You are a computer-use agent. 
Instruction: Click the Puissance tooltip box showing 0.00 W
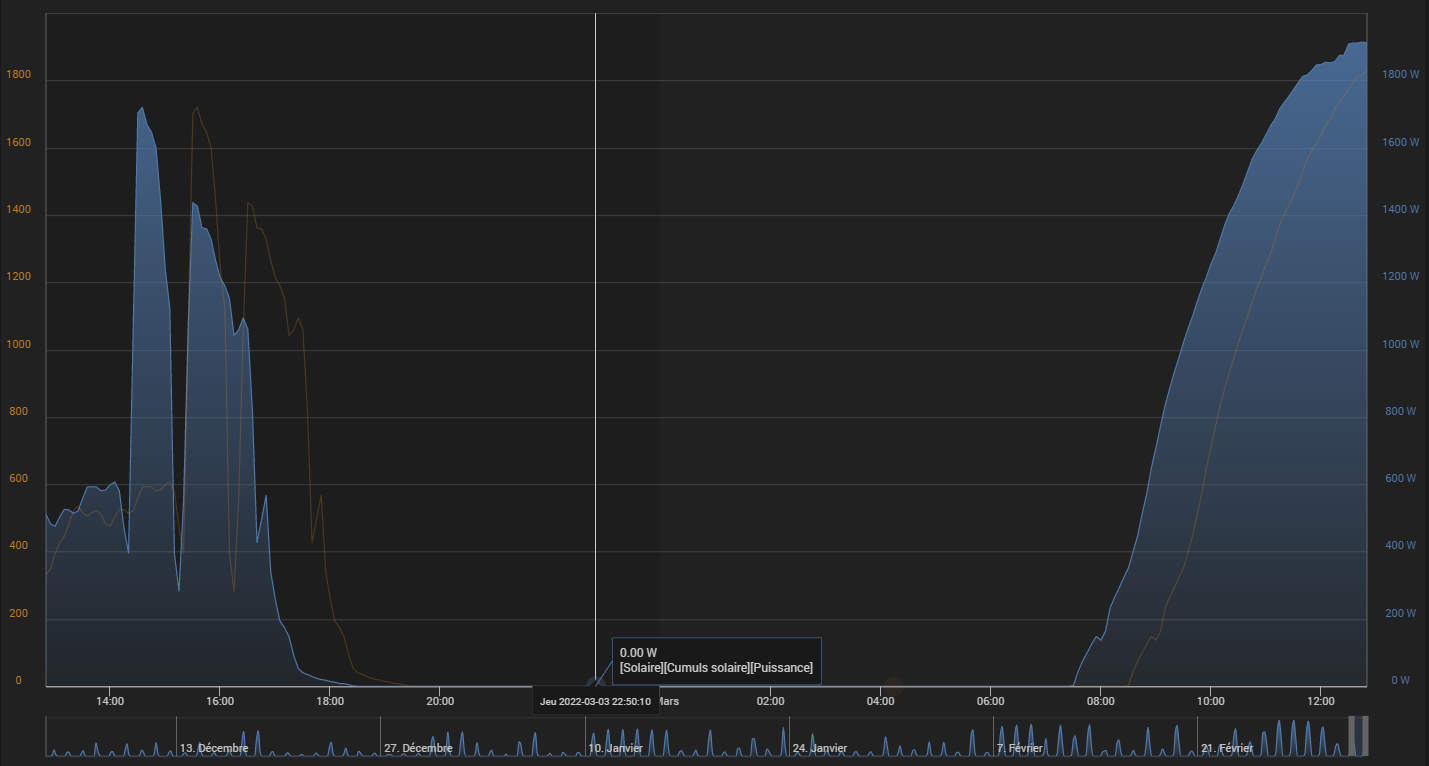click(x=716, y=661)
